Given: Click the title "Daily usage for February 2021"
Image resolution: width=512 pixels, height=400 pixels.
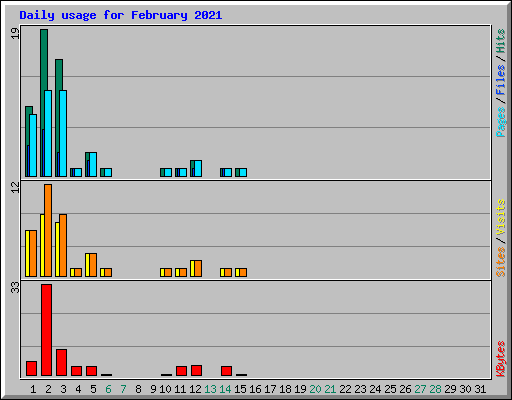Looking at the screenshot, I should pyautogui.click(x=121, y=15).
